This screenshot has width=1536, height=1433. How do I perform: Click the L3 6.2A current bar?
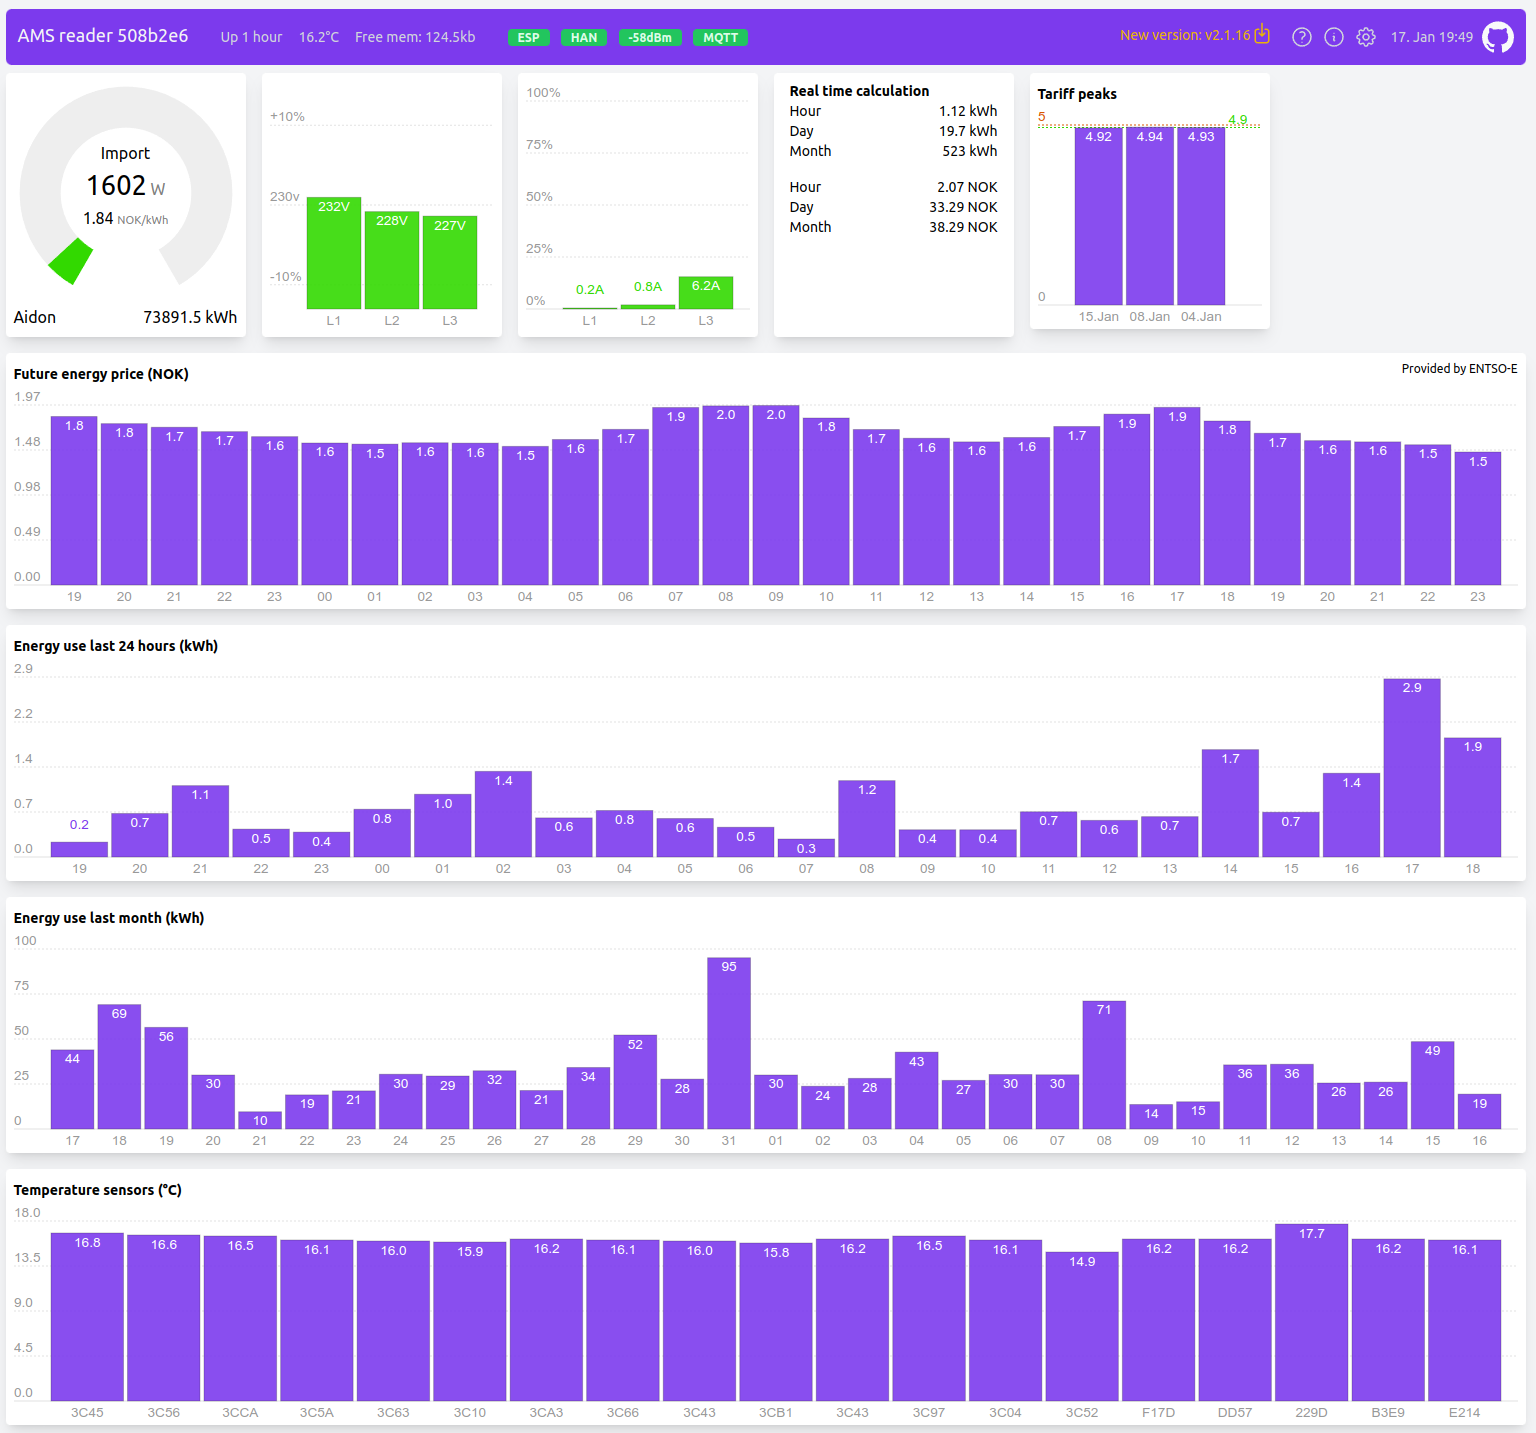tap(705, 292)
